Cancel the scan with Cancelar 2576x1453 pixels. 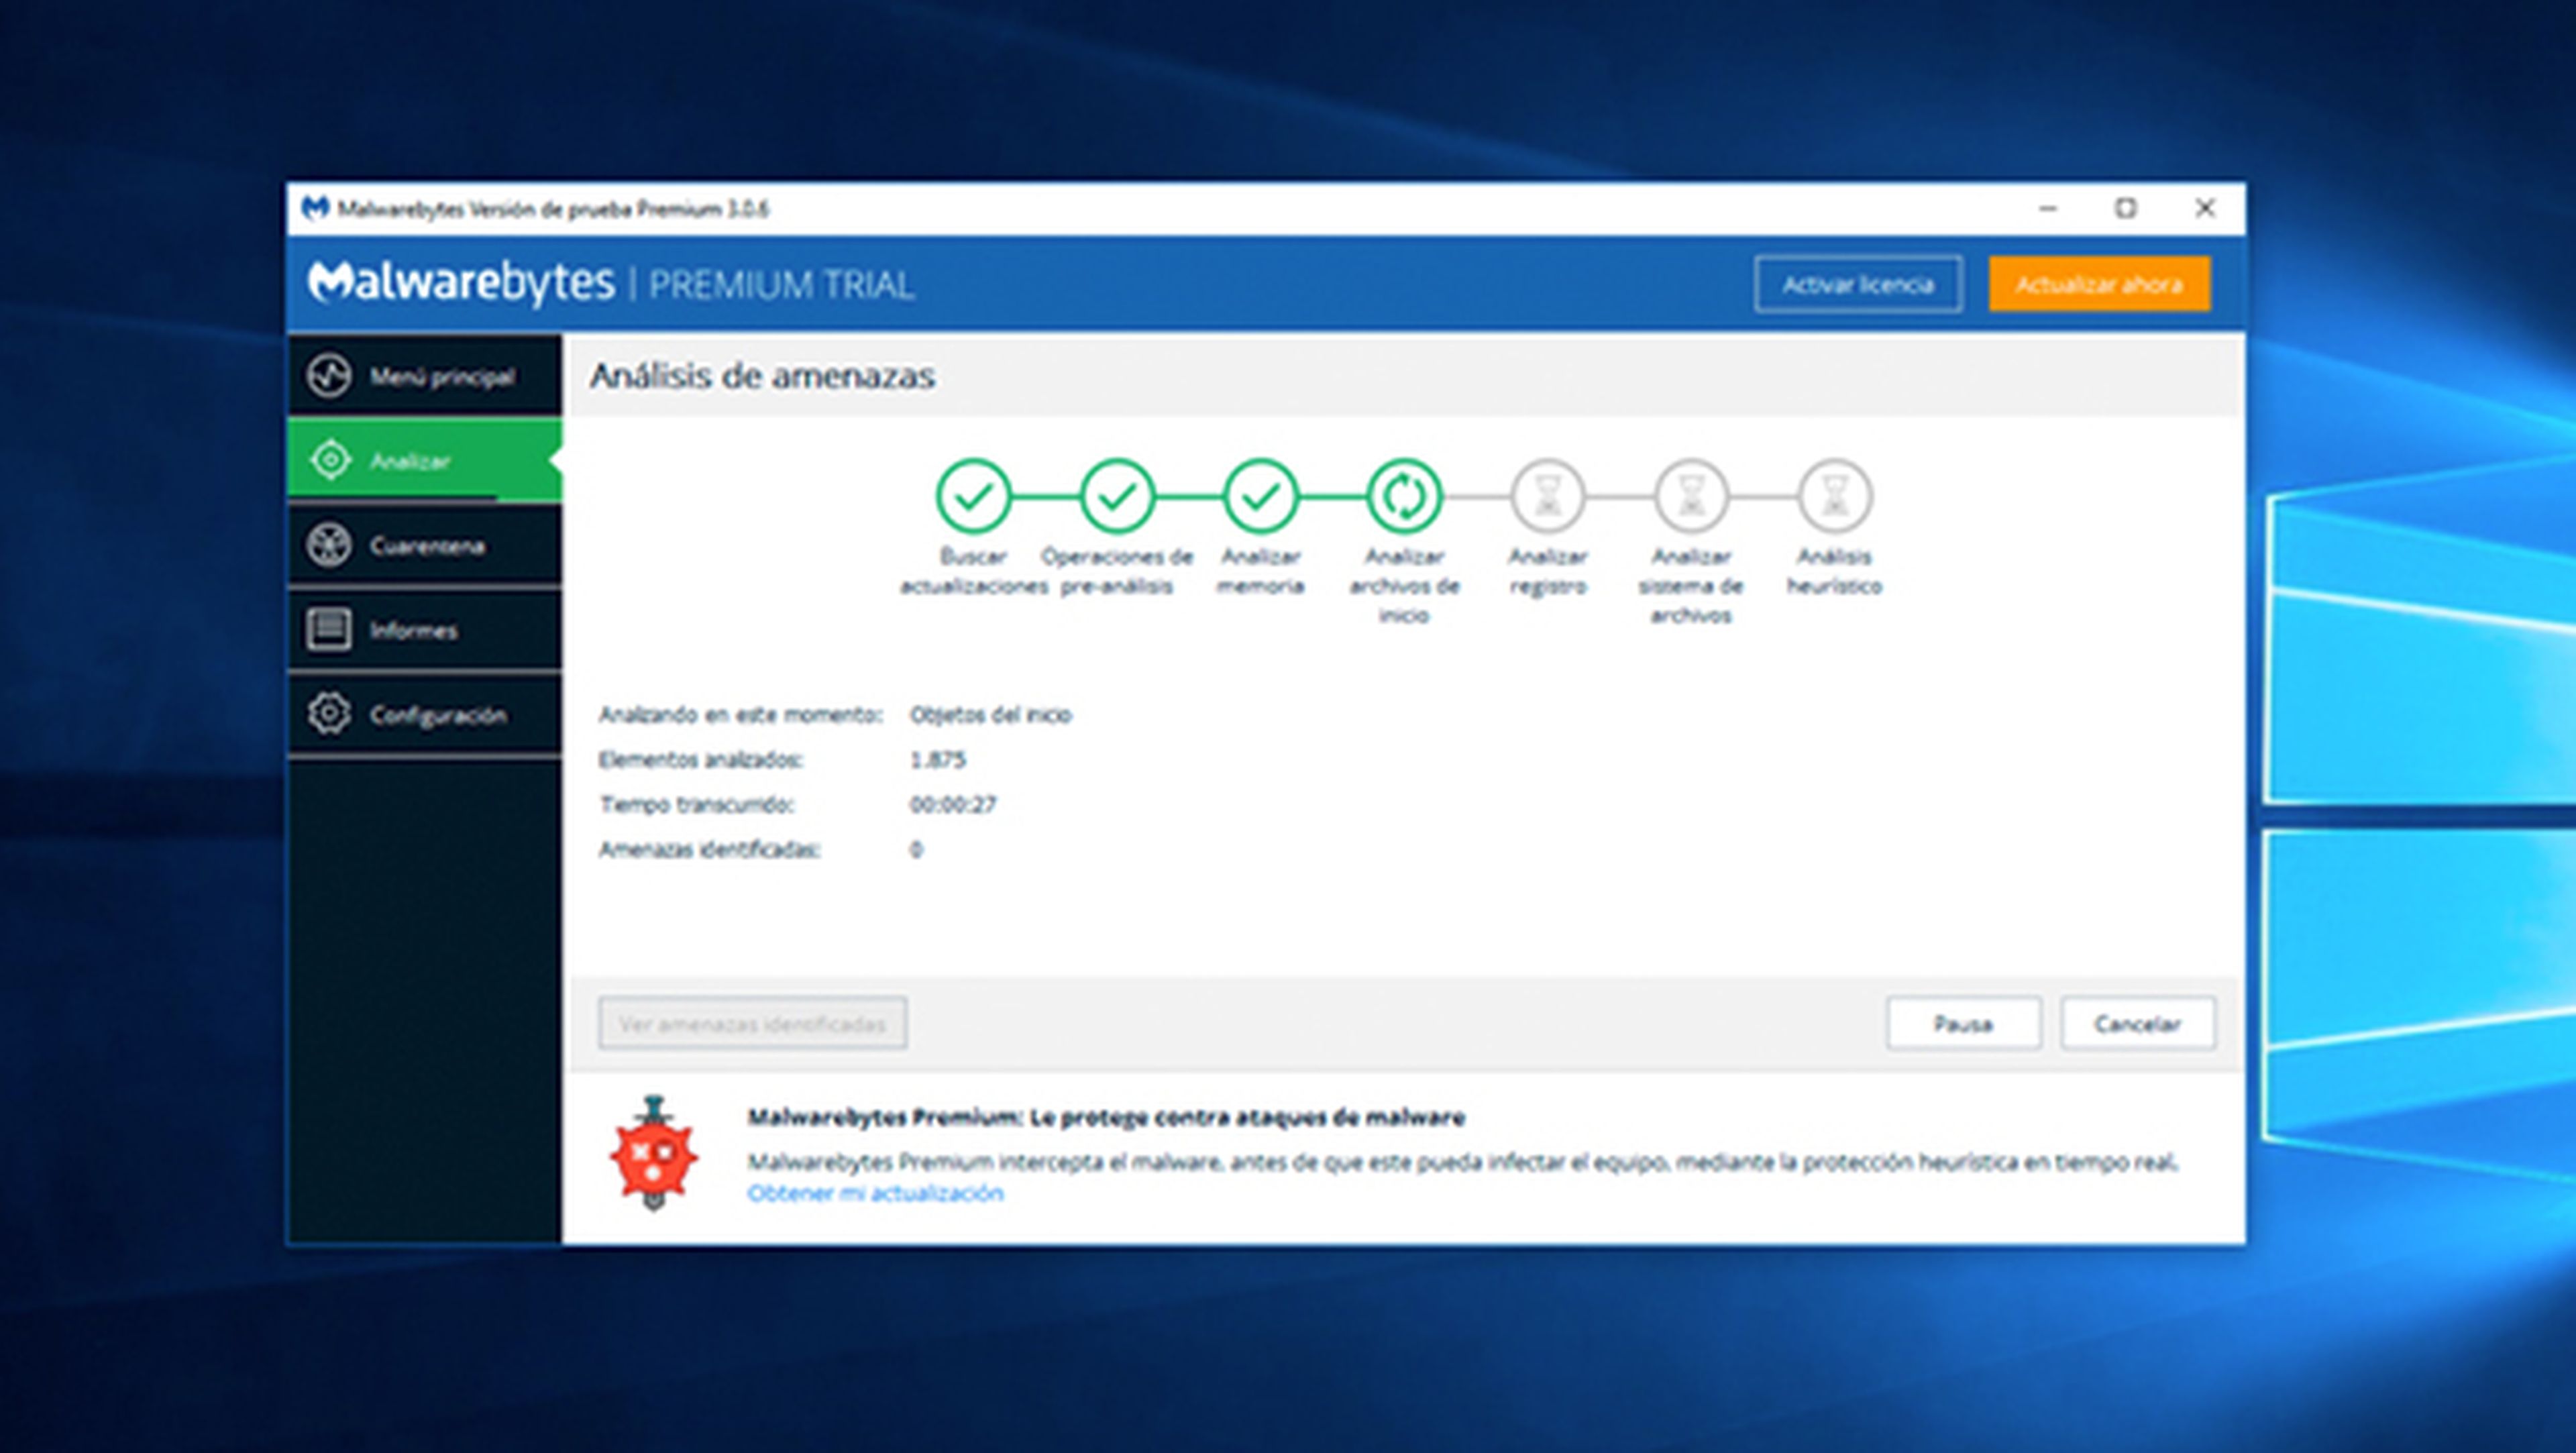tap(2138, 1023)
